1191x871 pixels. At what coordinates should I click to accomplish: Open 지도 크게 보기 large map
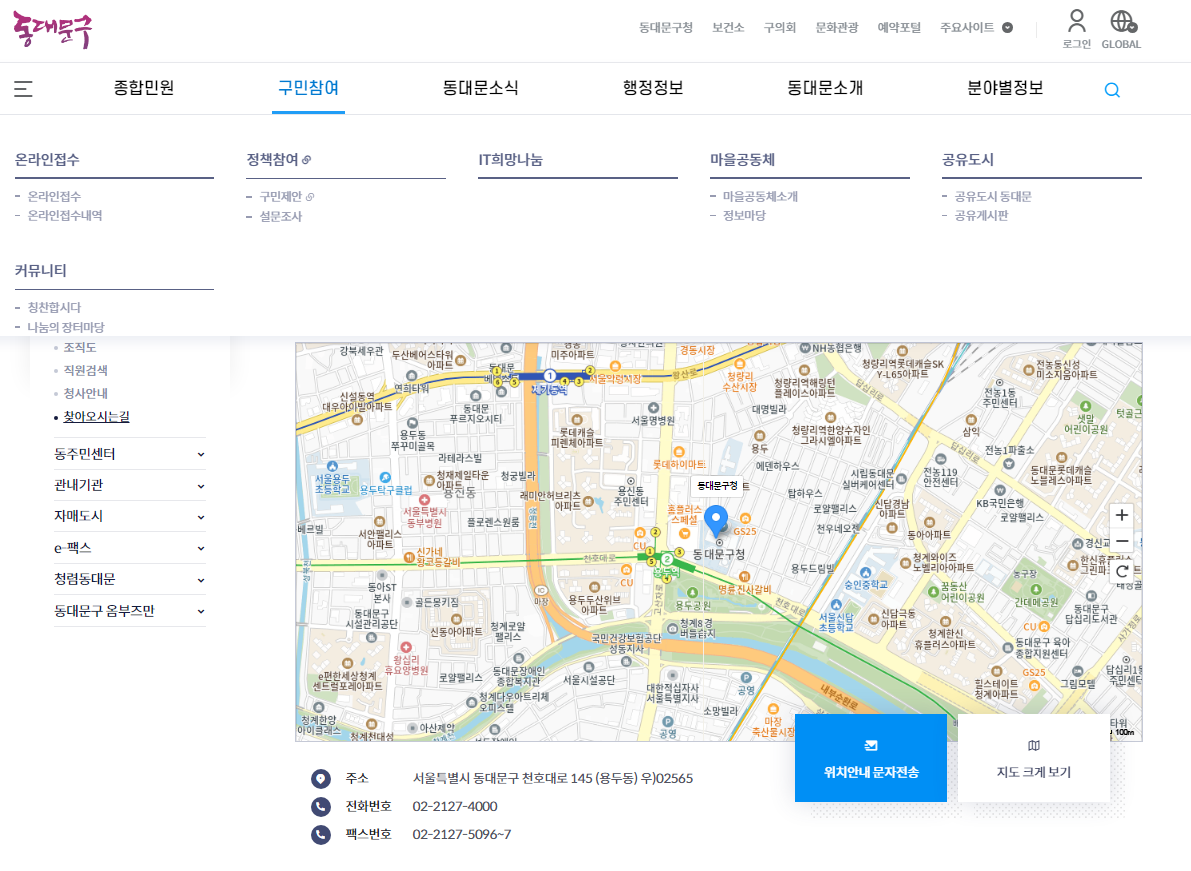[x=1034, y=758]
